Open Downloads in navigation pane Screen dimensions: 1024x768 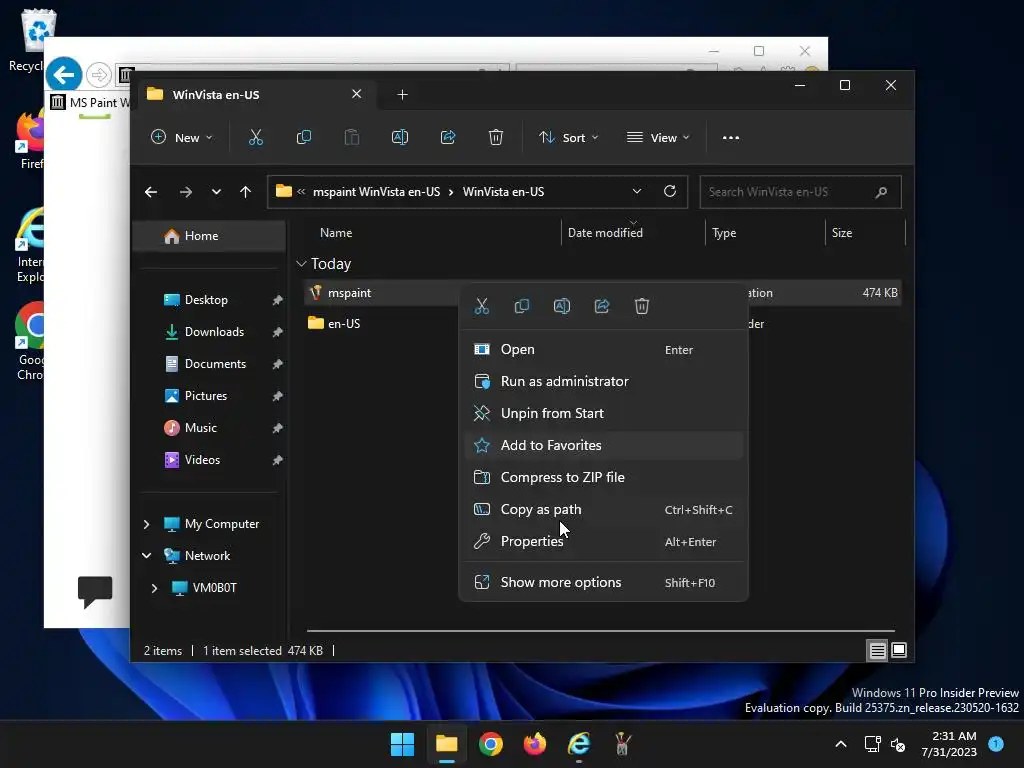click(x=213, y=332)
